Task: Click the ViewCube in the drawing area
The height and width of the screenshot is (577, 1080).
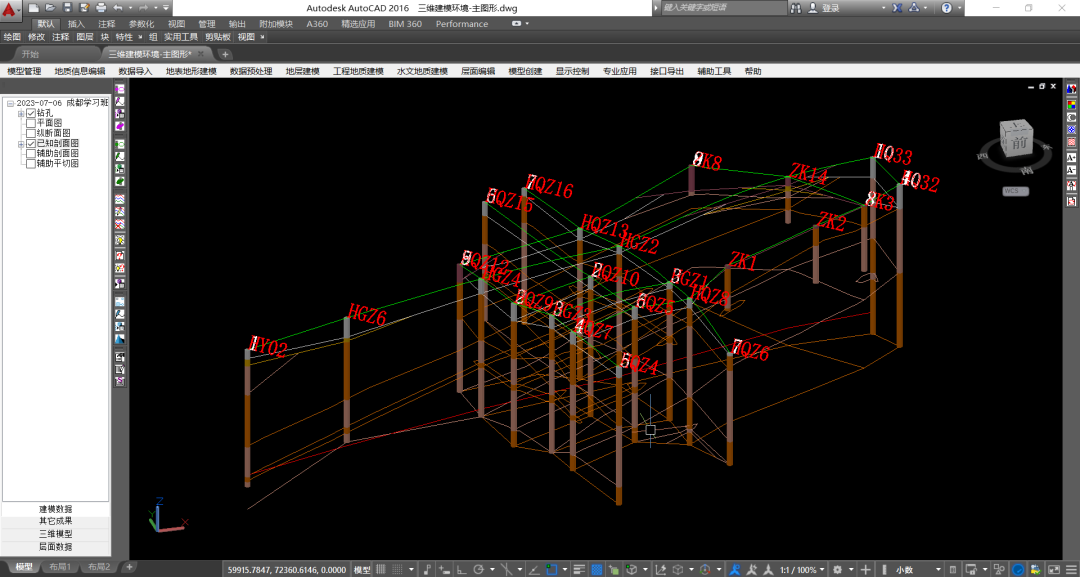Action: click(1018, 141)
